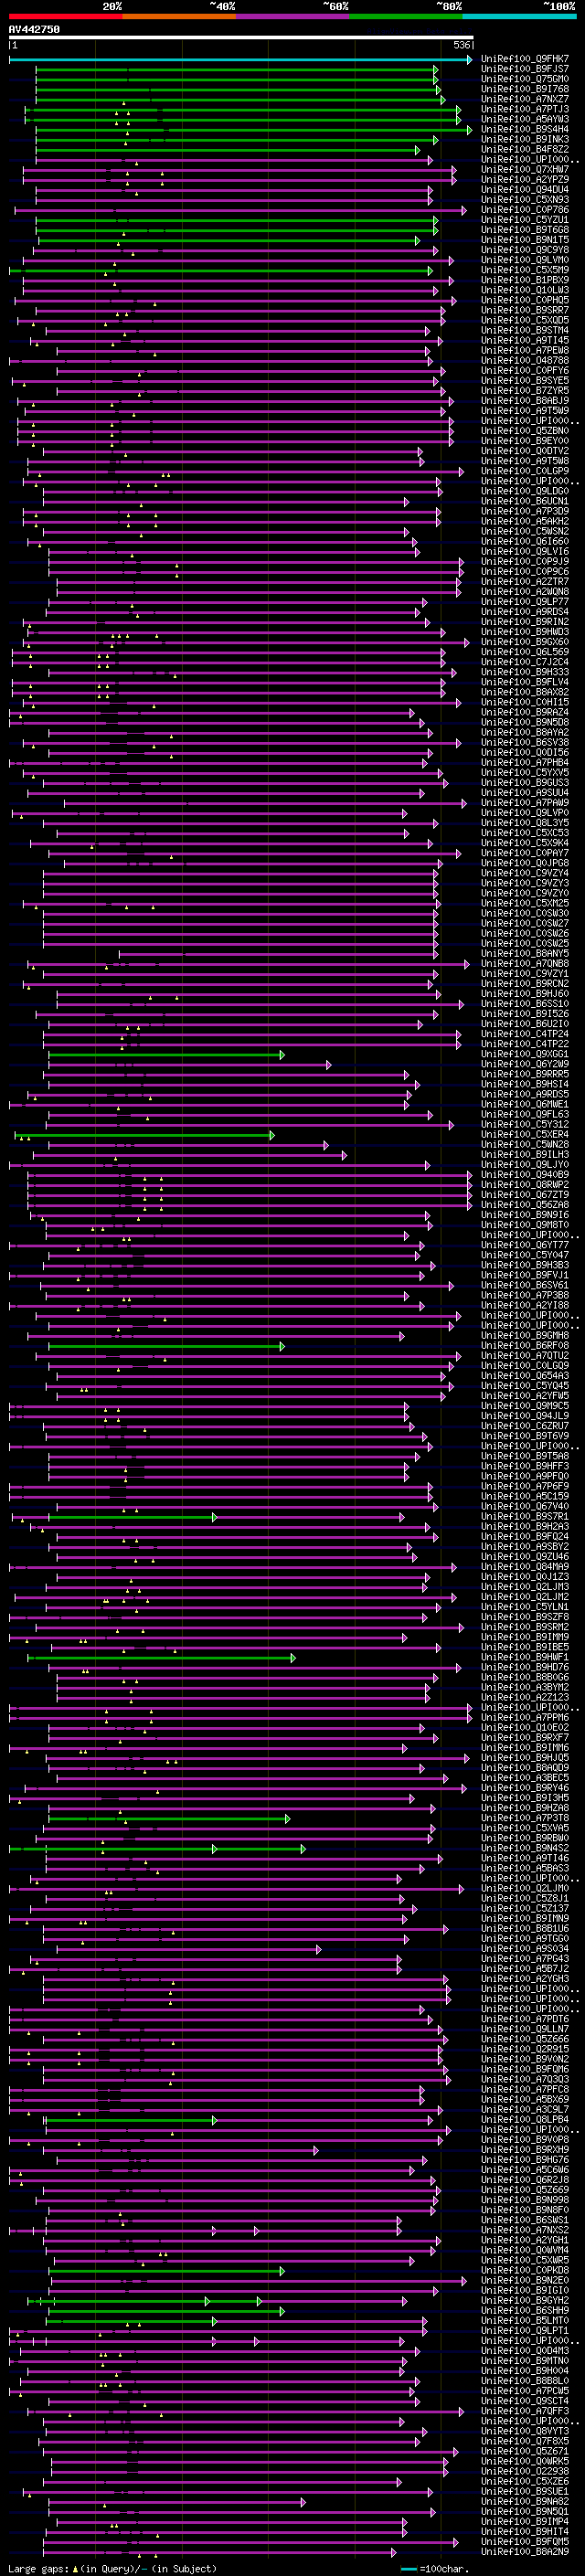Click the UniRef100_C0P786 label
Screen dimensions: 585x2576
click(x=525, y=210)
